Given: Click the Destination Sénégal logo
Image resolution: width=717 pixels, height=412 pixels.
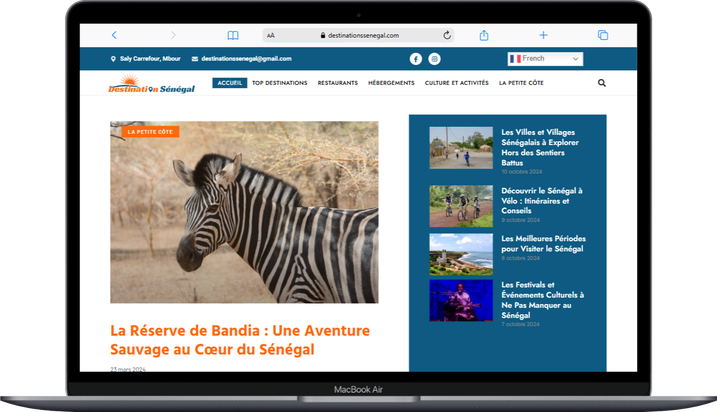Looking at the screenshot, I should tap(151, 84).
